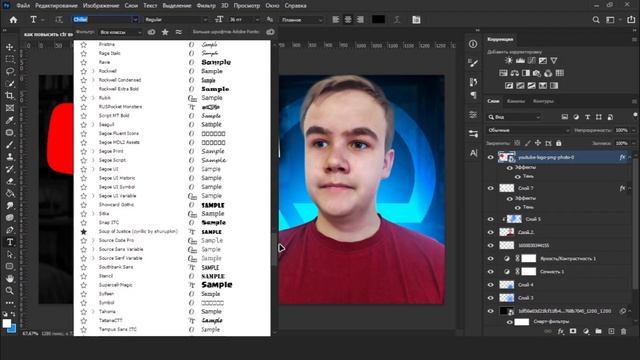Open the font family dropdown arrow
640x360 pixels.
point(135,20)
